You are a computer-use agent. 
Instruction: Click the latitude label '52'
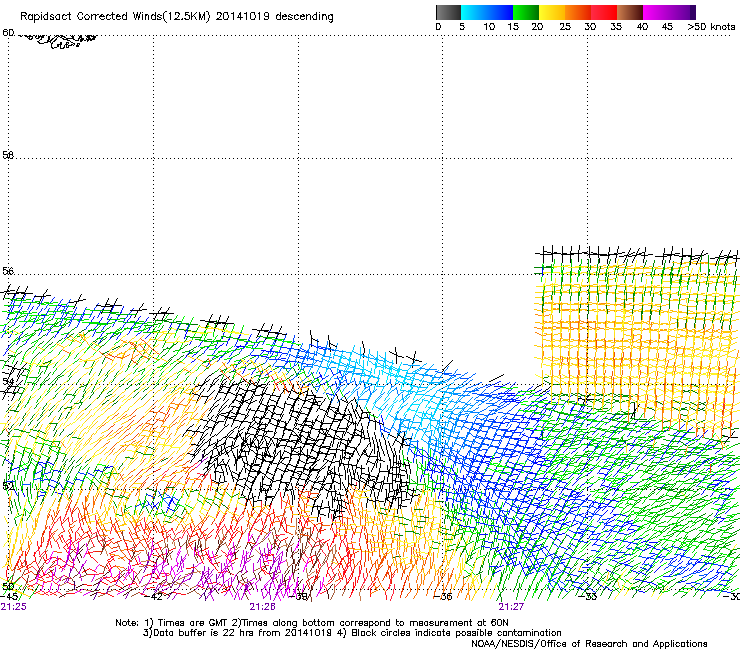point(8,486)
